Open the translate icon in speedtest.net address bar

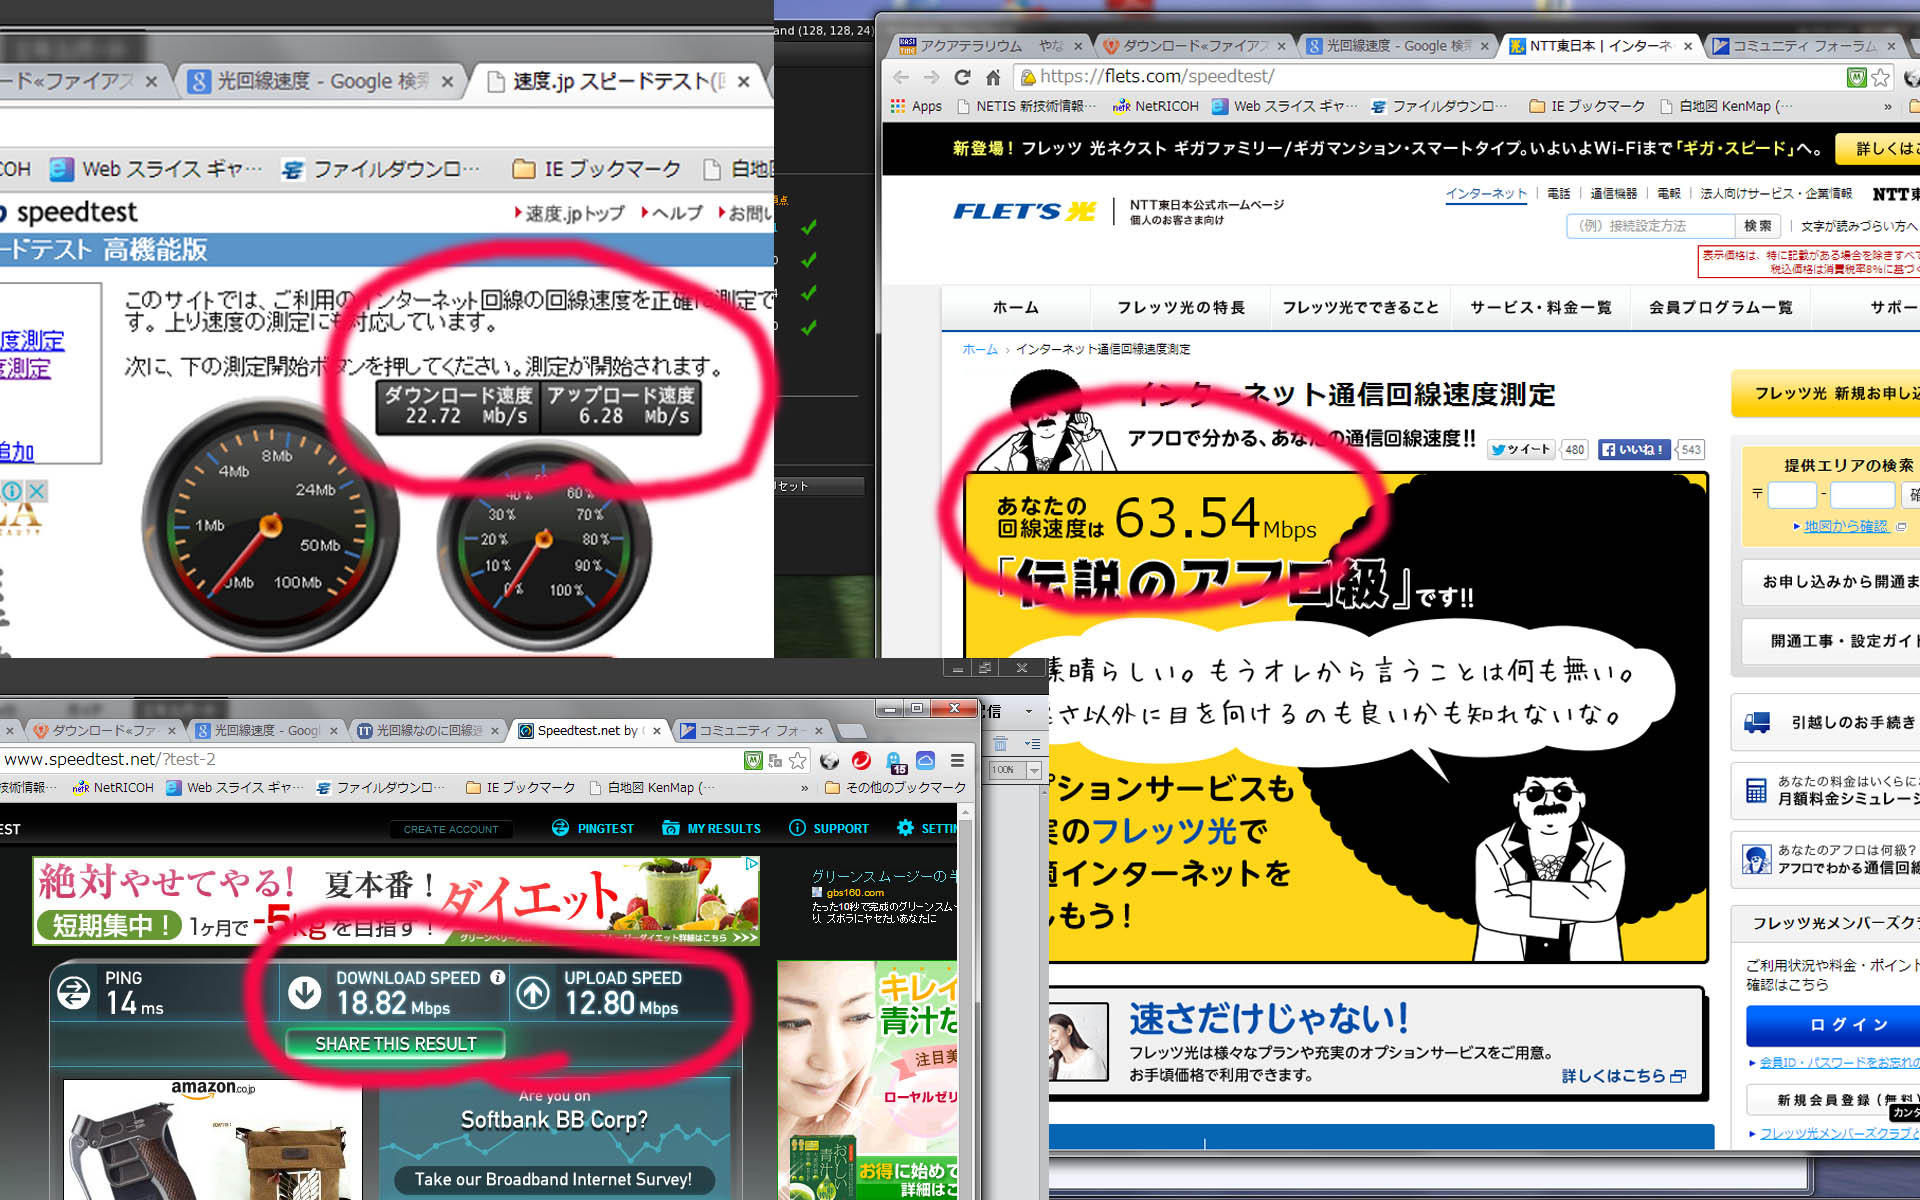pyautogui.click(x=775, y=761)
